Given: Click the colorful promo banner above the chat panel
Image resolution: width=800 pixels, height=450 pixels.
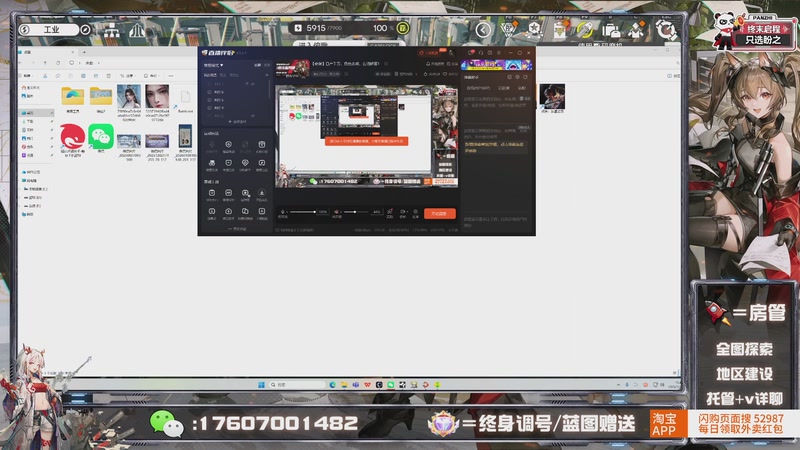Looking at the screenshot, I should pyautogui.click(x=496, y=65).
